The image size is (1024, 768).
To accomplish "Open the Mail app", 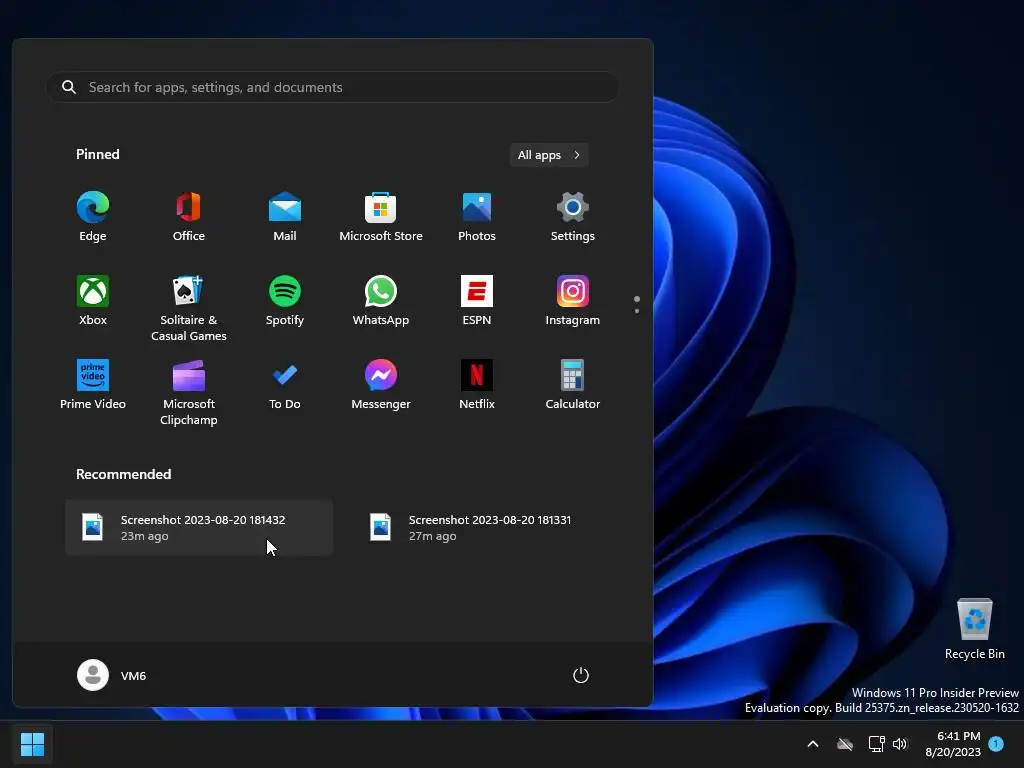I will coord(285,217).
